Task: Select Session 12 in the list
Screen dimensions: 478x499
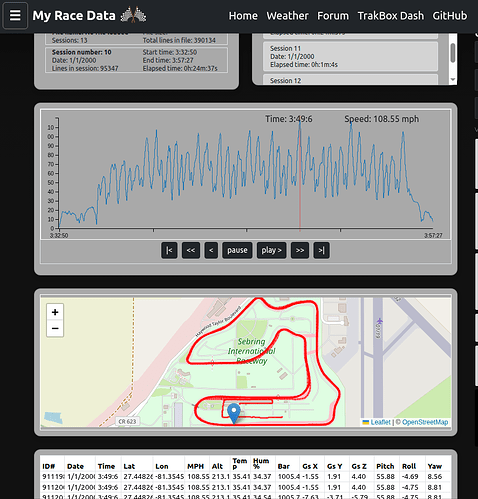Action: pyautogui.click(x=350, y=80)
